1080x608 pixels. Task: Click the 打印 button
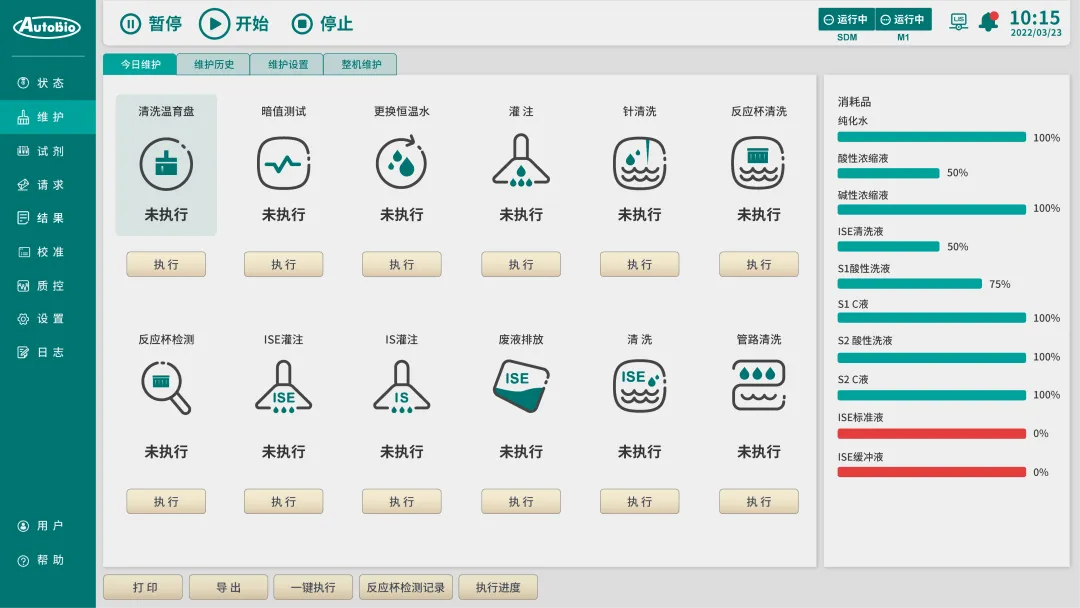pyautogui.click(x=143, y=587)
